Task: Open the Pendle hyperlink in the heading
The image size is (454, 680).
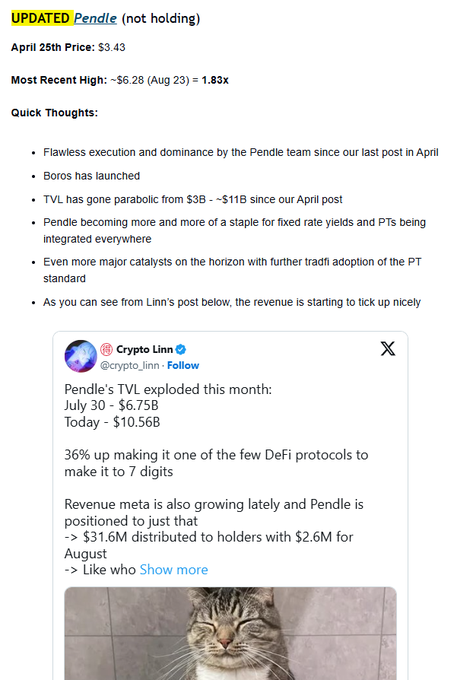Action: (95, 18)
